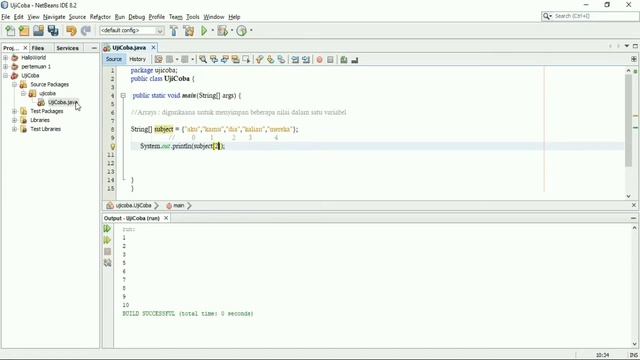Click the editor Last Edit icon
640x360 pixels.
pyautogui.click(x=158, y=60)
